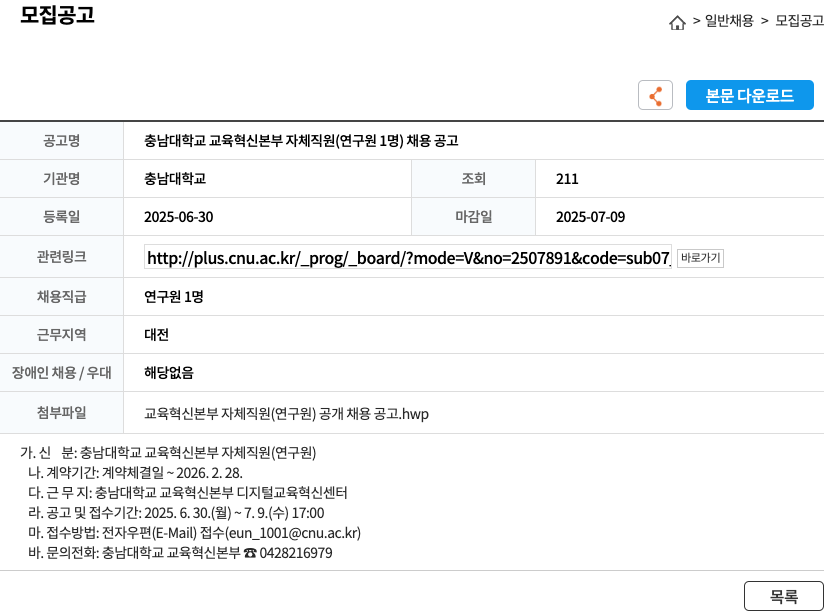Click the workplace line 디지털교육혁신센터
This screenshot has width=824, height=611.
coord(188,493)
